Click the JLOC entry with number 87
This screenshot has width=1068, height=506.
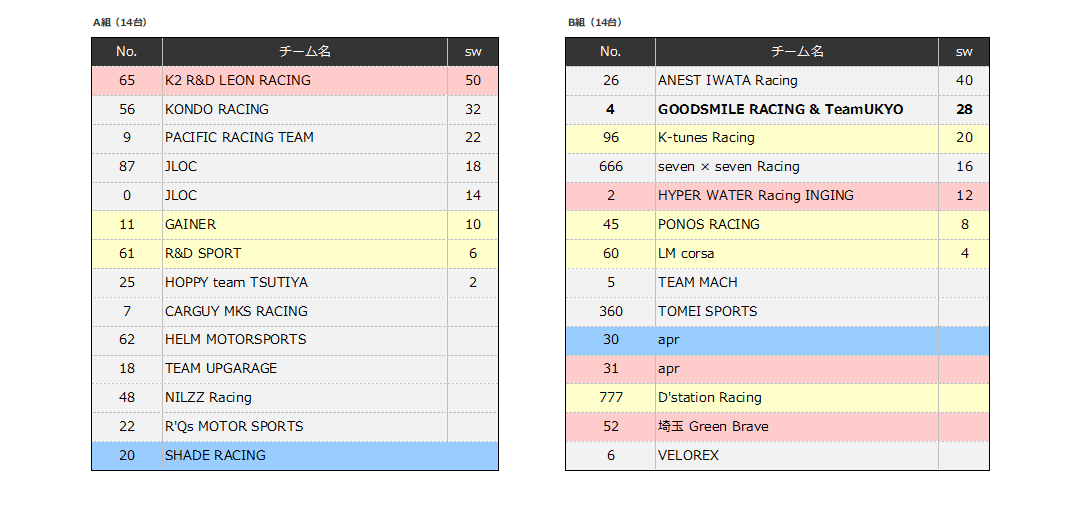click(181, 167)
